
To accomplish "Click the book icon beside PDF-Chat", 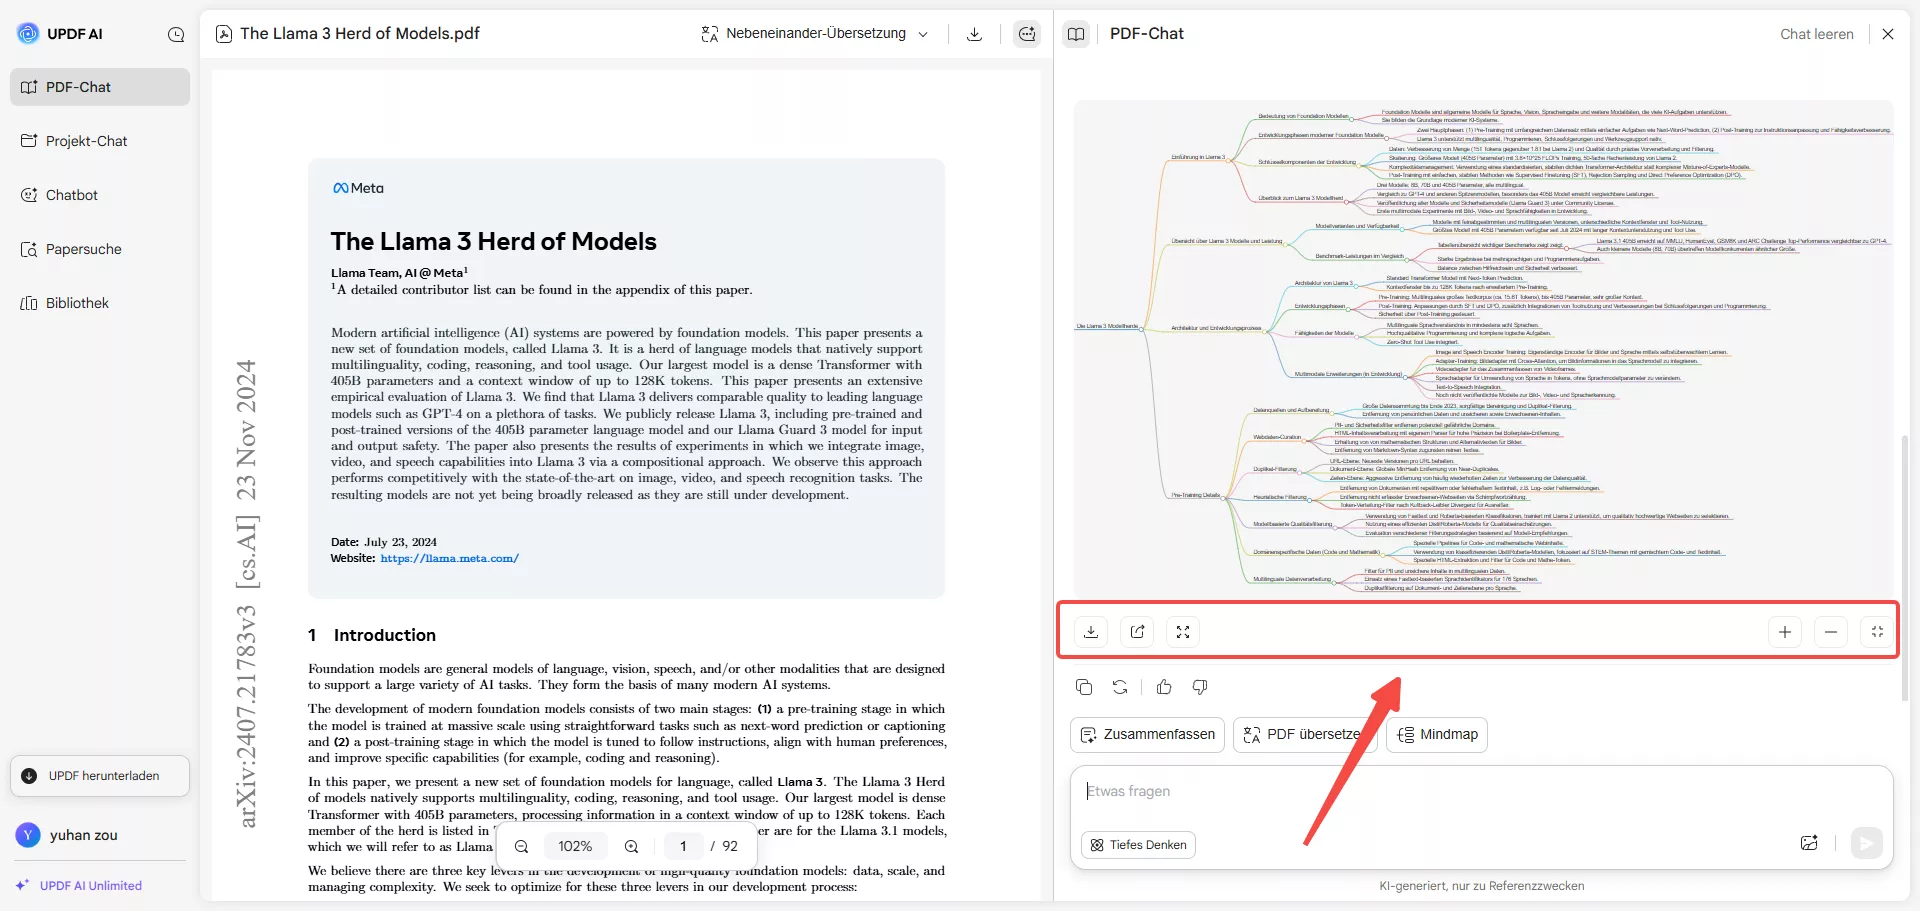I will pyautogui.click(x=1076, y=34).
